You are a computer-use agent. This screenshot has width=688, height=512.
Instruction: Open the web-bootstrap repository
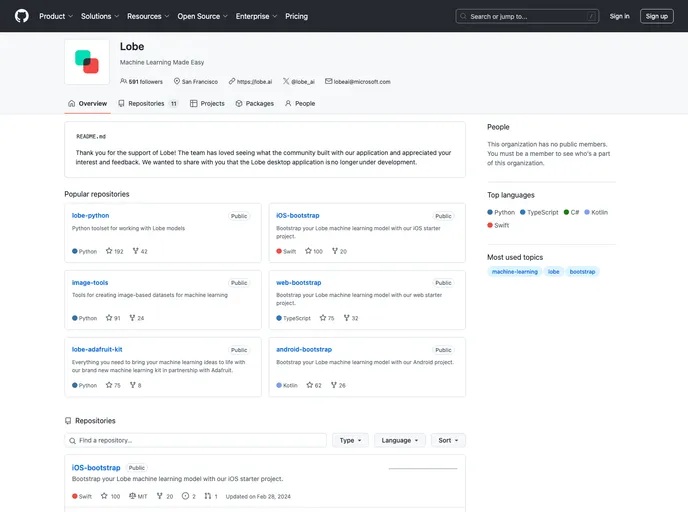(298, 283)
